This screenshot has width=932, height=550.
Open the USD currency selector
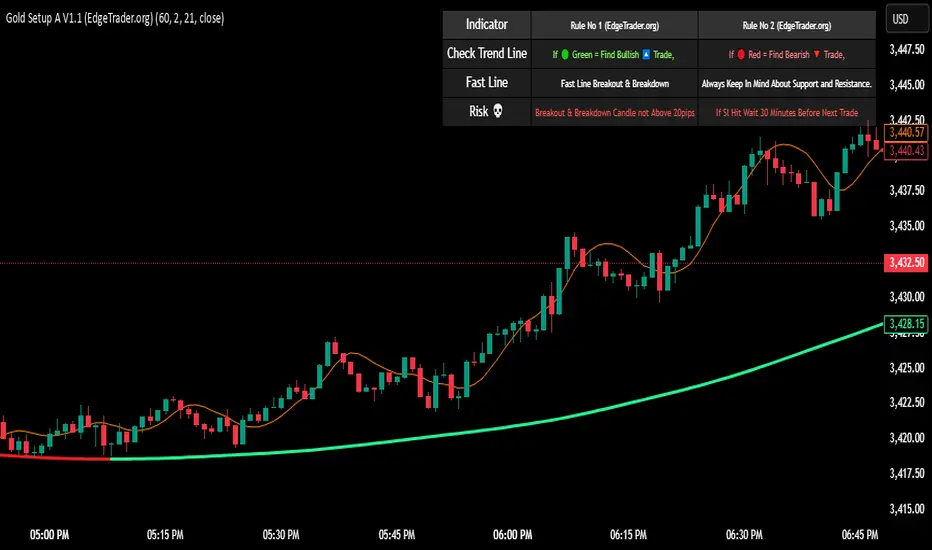[903, 20]
